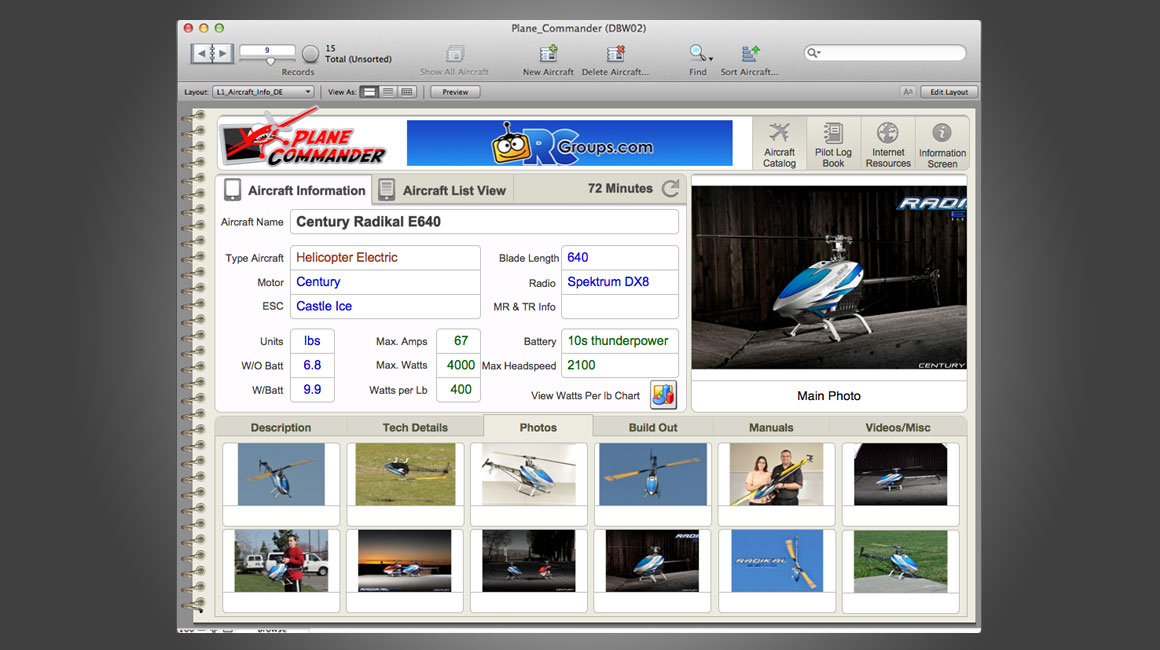The image size is (1160, 650).
Task: Click the Watts per Lb field 400
Action: (459, 390)
